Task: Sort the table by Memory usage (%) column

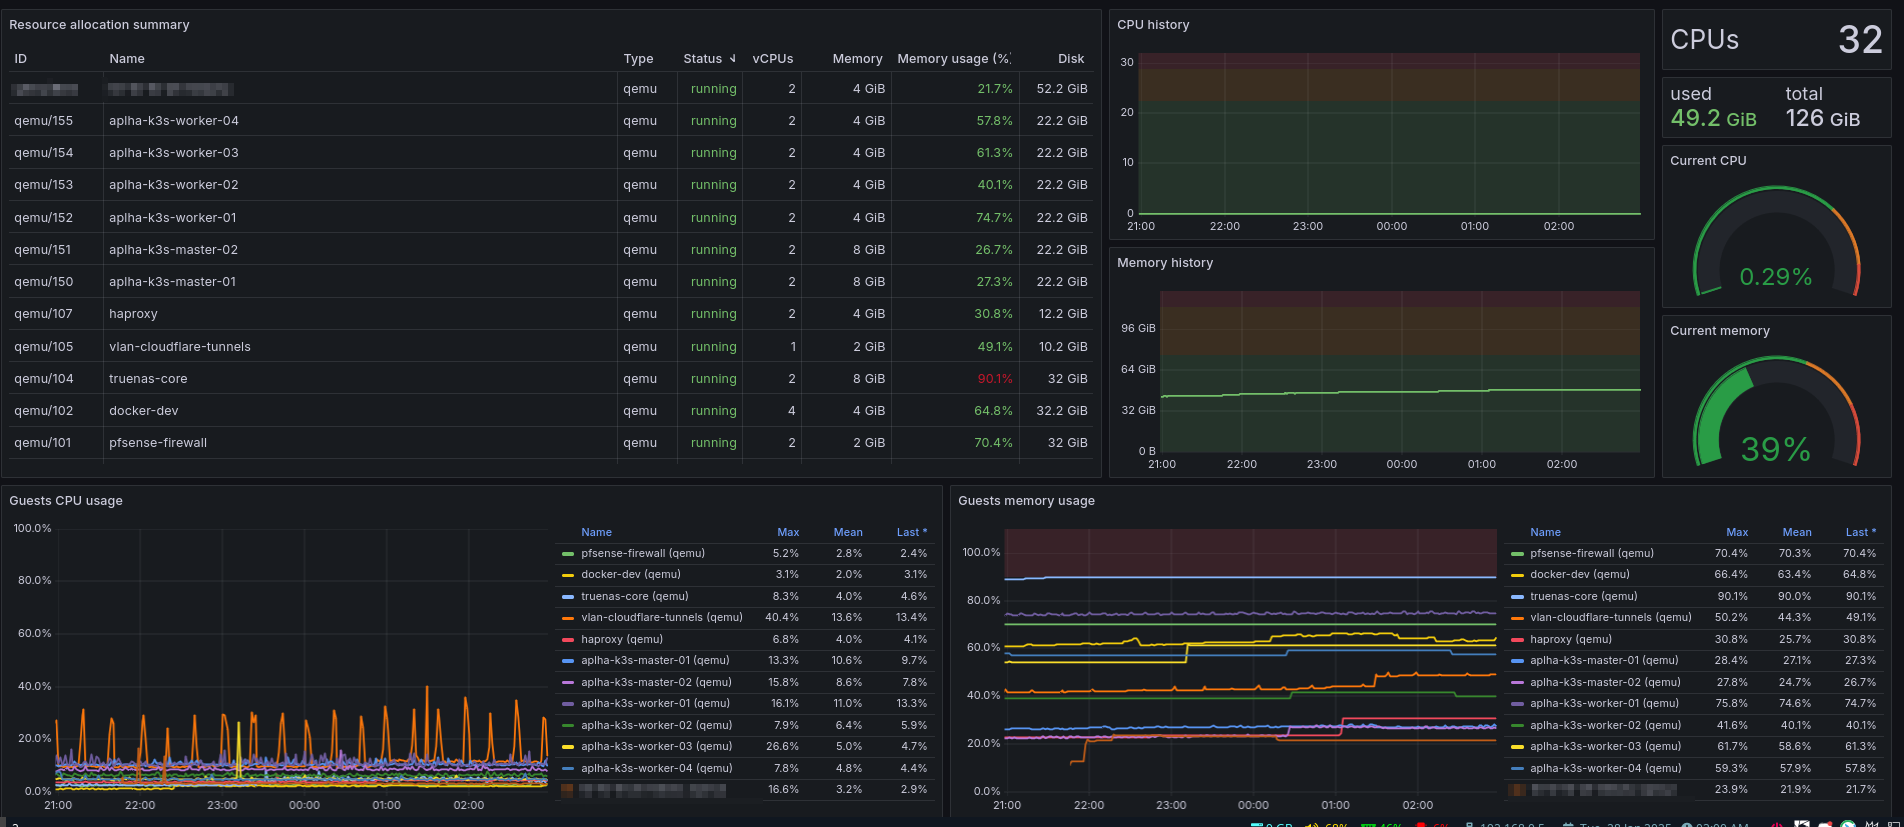Action: pos(953,59)
